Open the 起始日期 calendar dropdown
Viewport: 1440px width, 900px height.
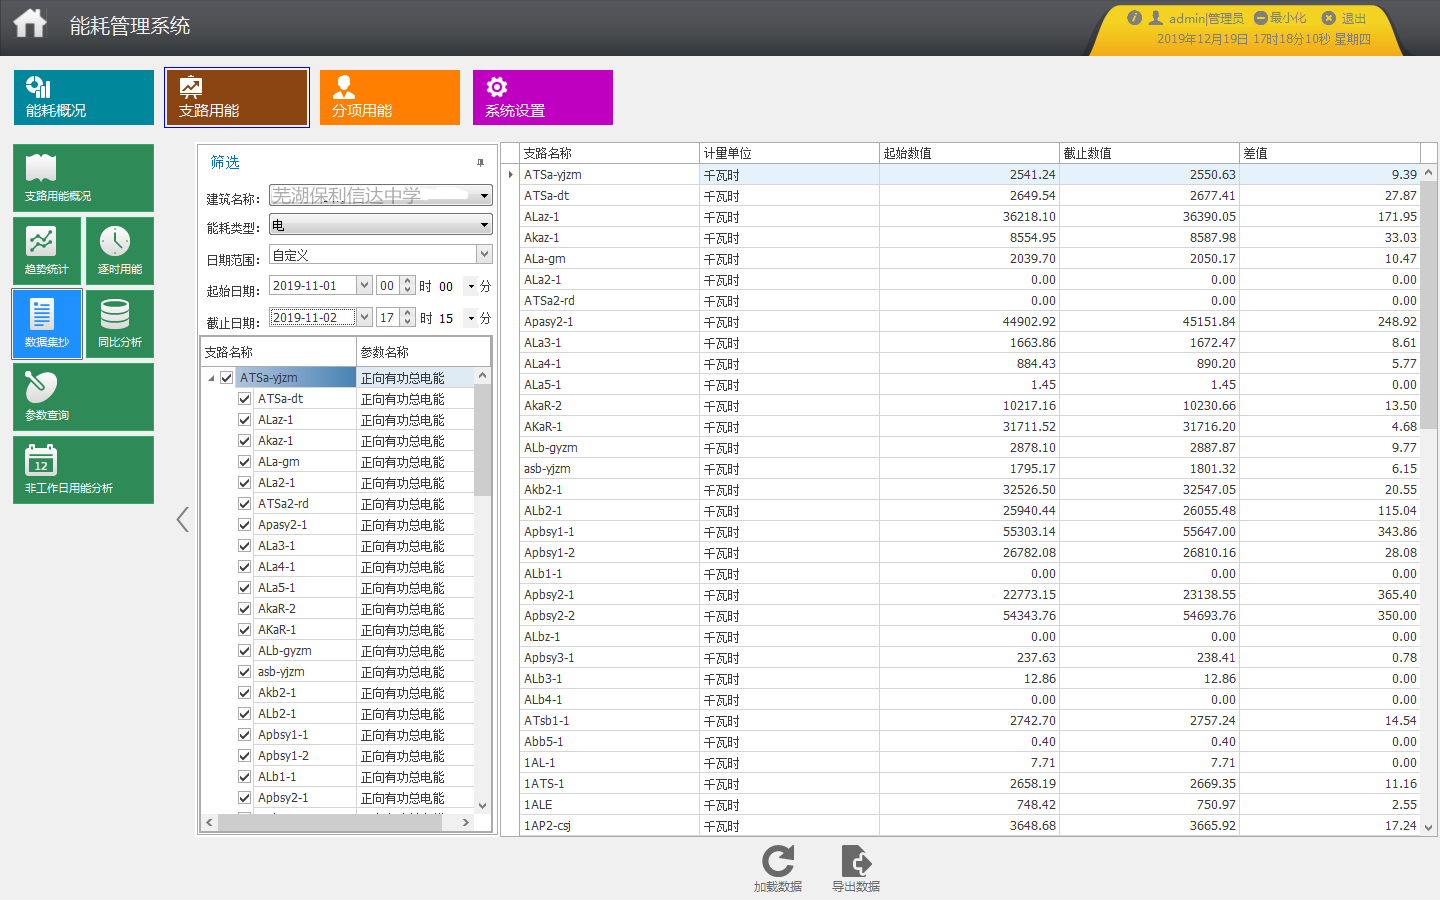364,285
